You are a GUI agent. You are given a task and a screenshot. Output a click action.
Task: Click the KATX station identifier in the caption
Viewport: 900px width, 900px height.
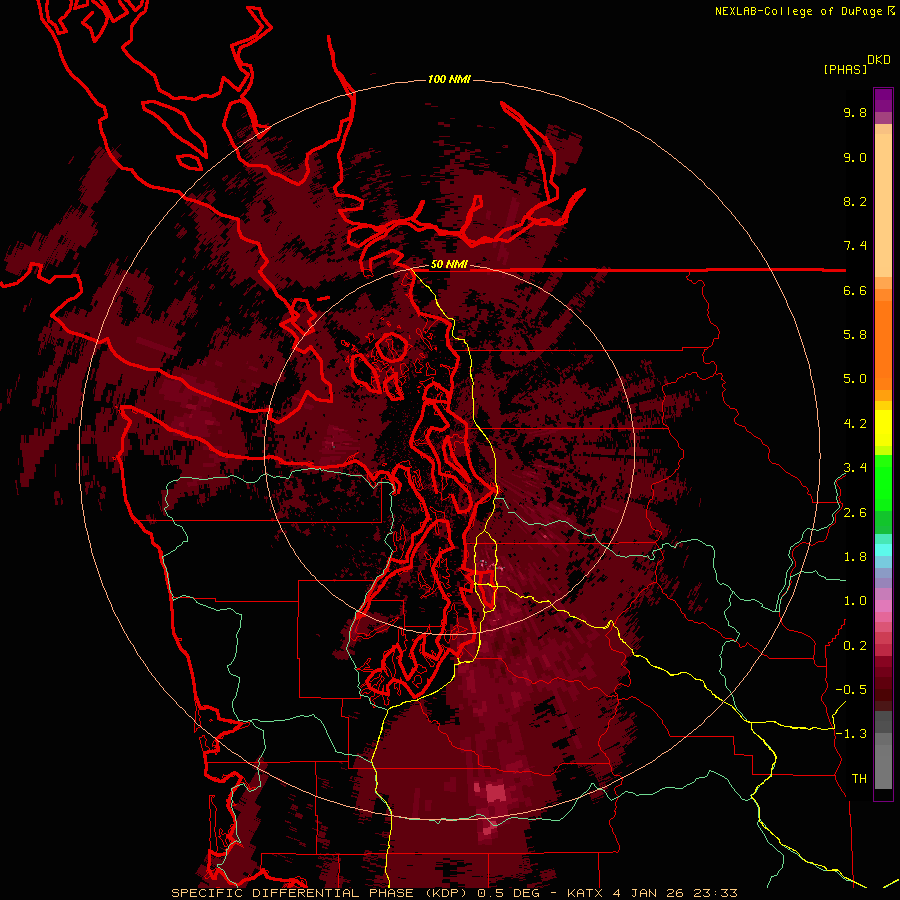(585, 893)
